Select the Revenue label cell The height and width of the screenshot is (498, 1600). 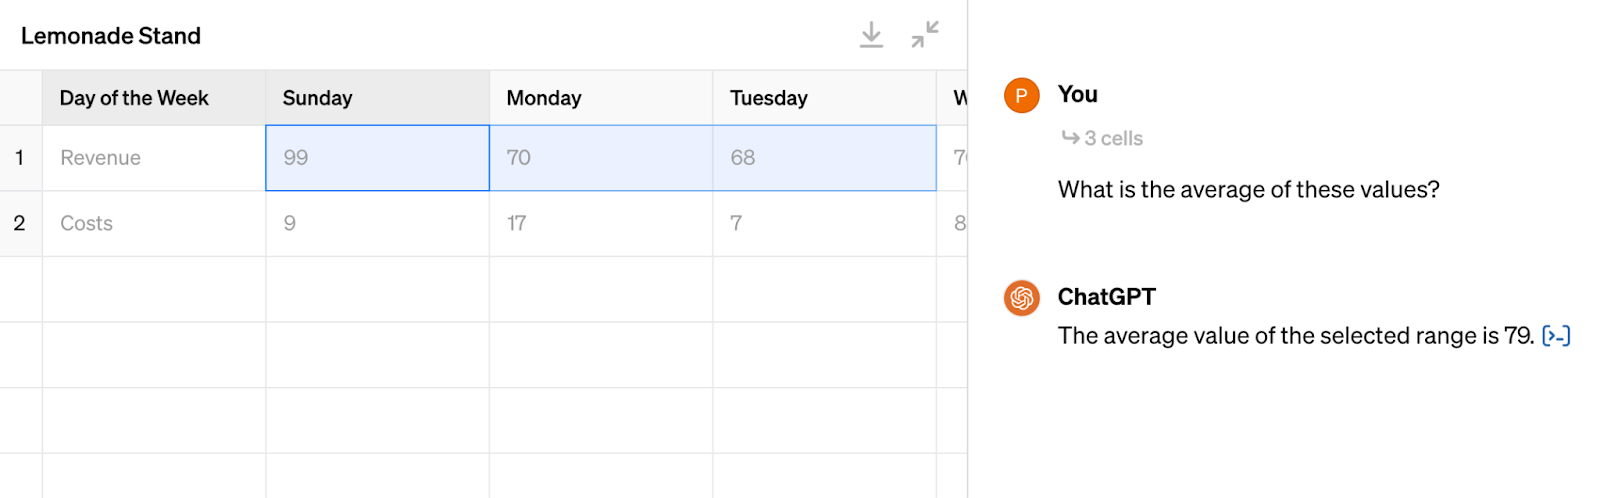pyautogui.click(x=154, y=158)
